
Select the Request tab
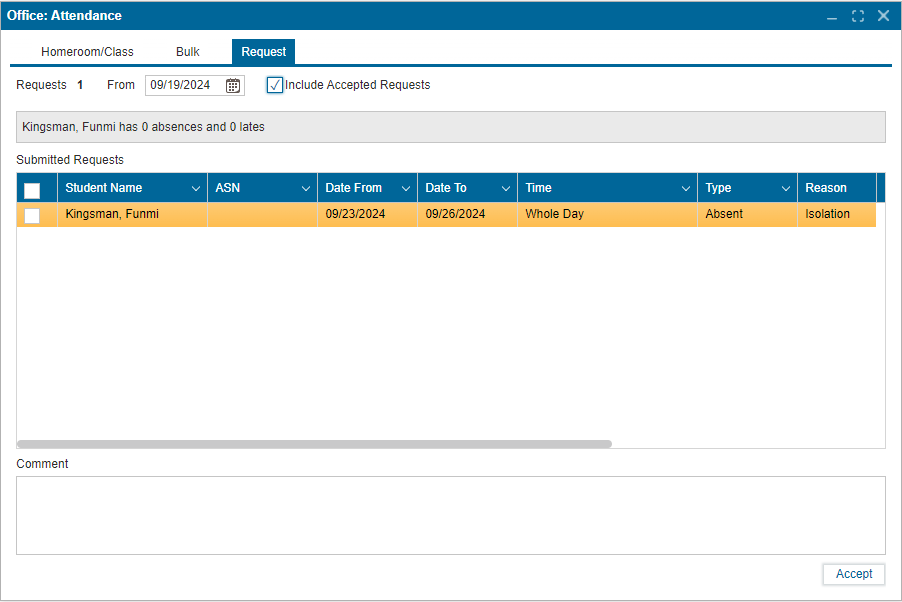(x=263, y=52)
